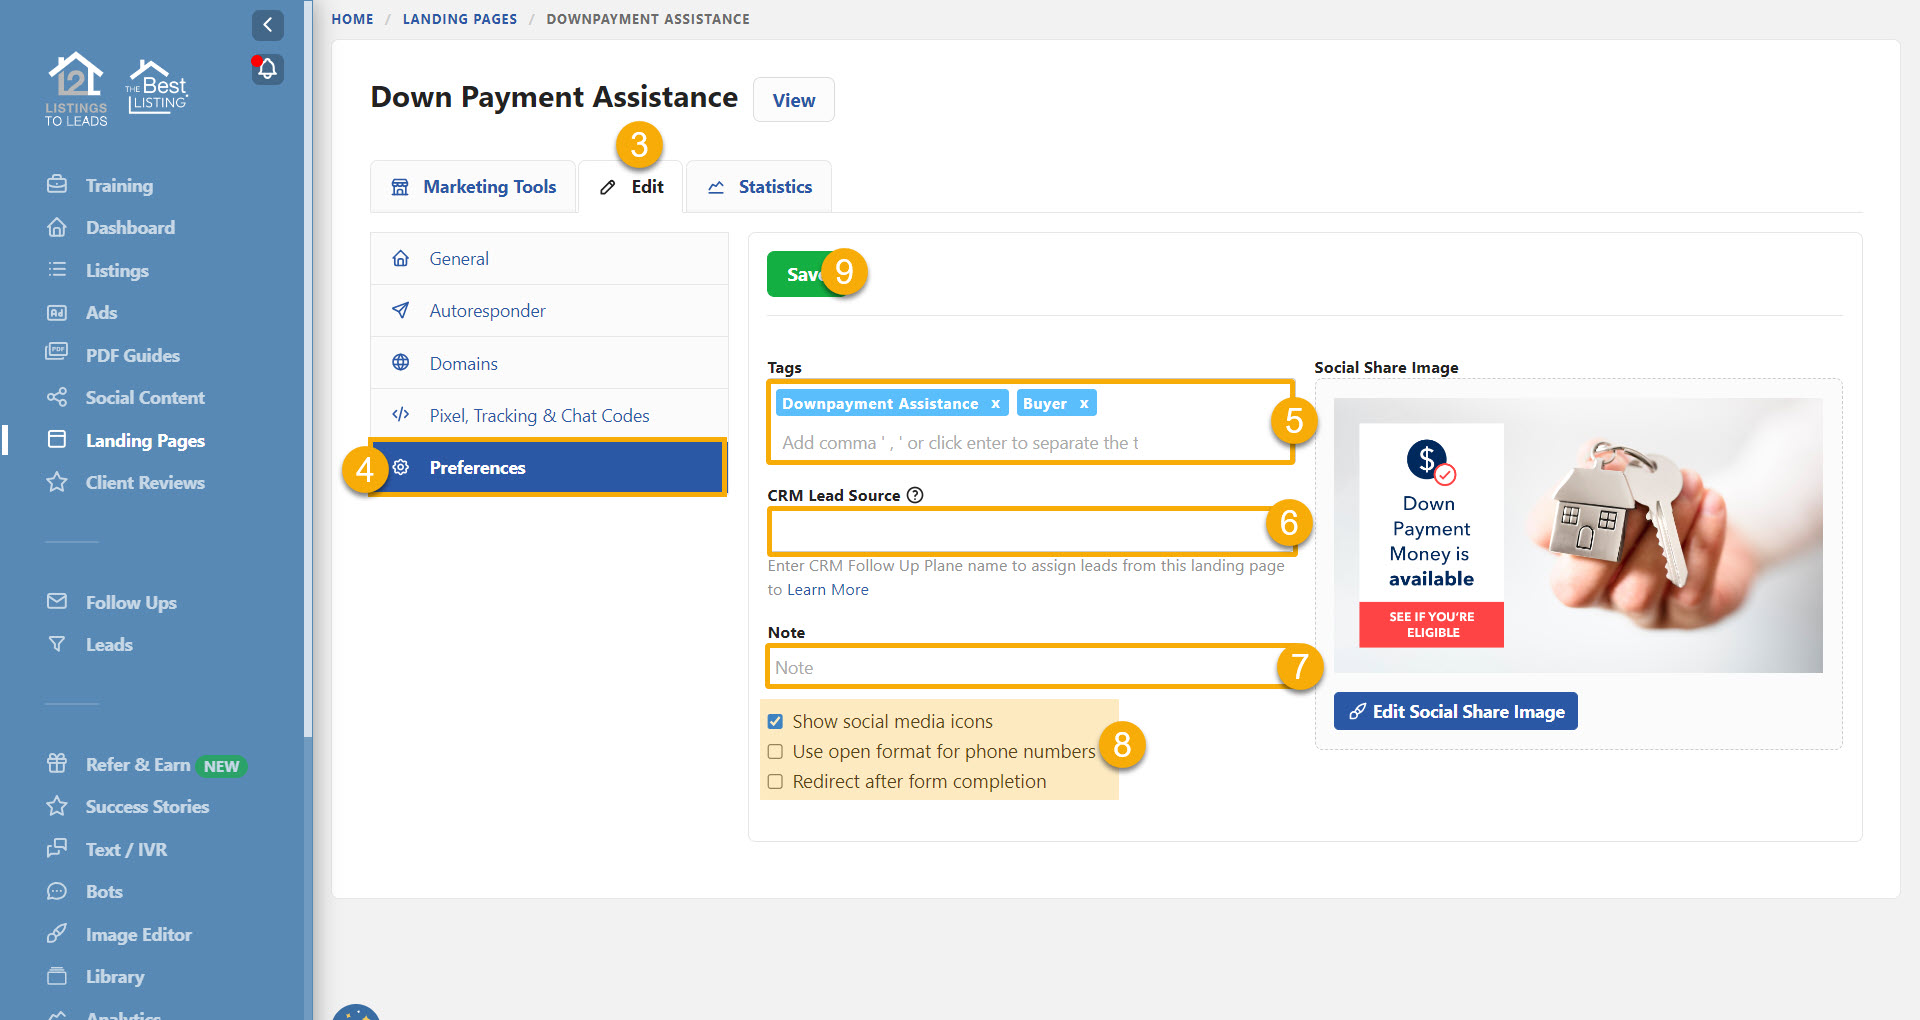
Task: Enable Redirect after form completion
Action: (x=776, y=782)
